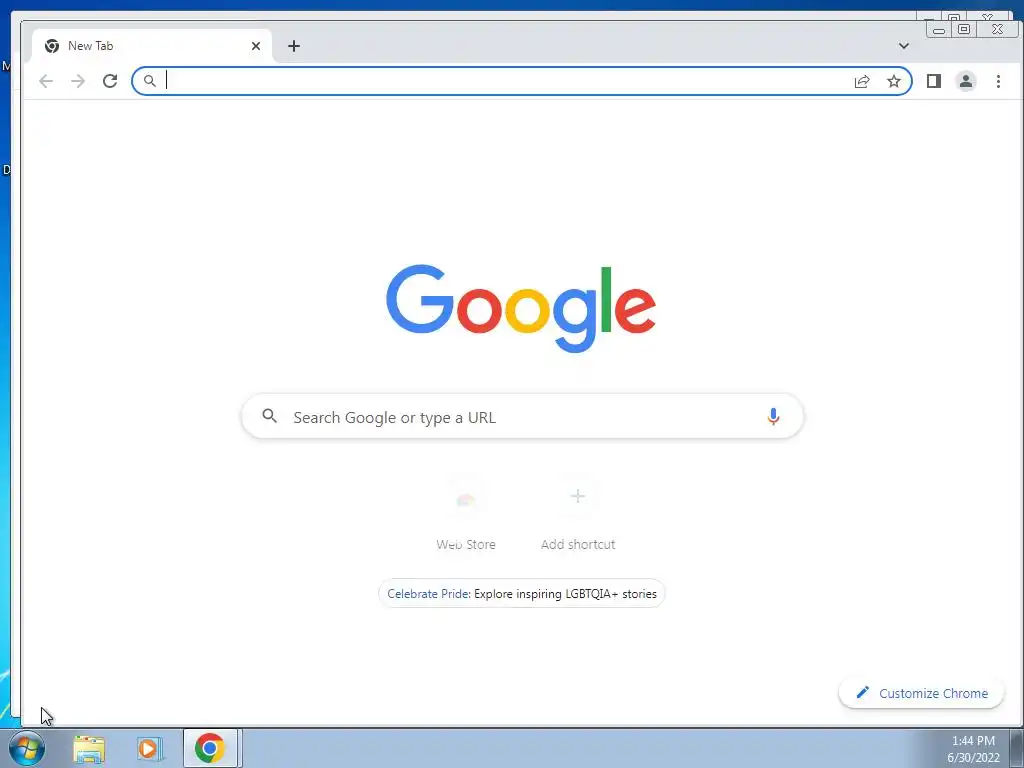Image resolution: width=1024 pixels, height=768 pixels.
Task: Go back using the back arrow
Action: pos(46,81)
